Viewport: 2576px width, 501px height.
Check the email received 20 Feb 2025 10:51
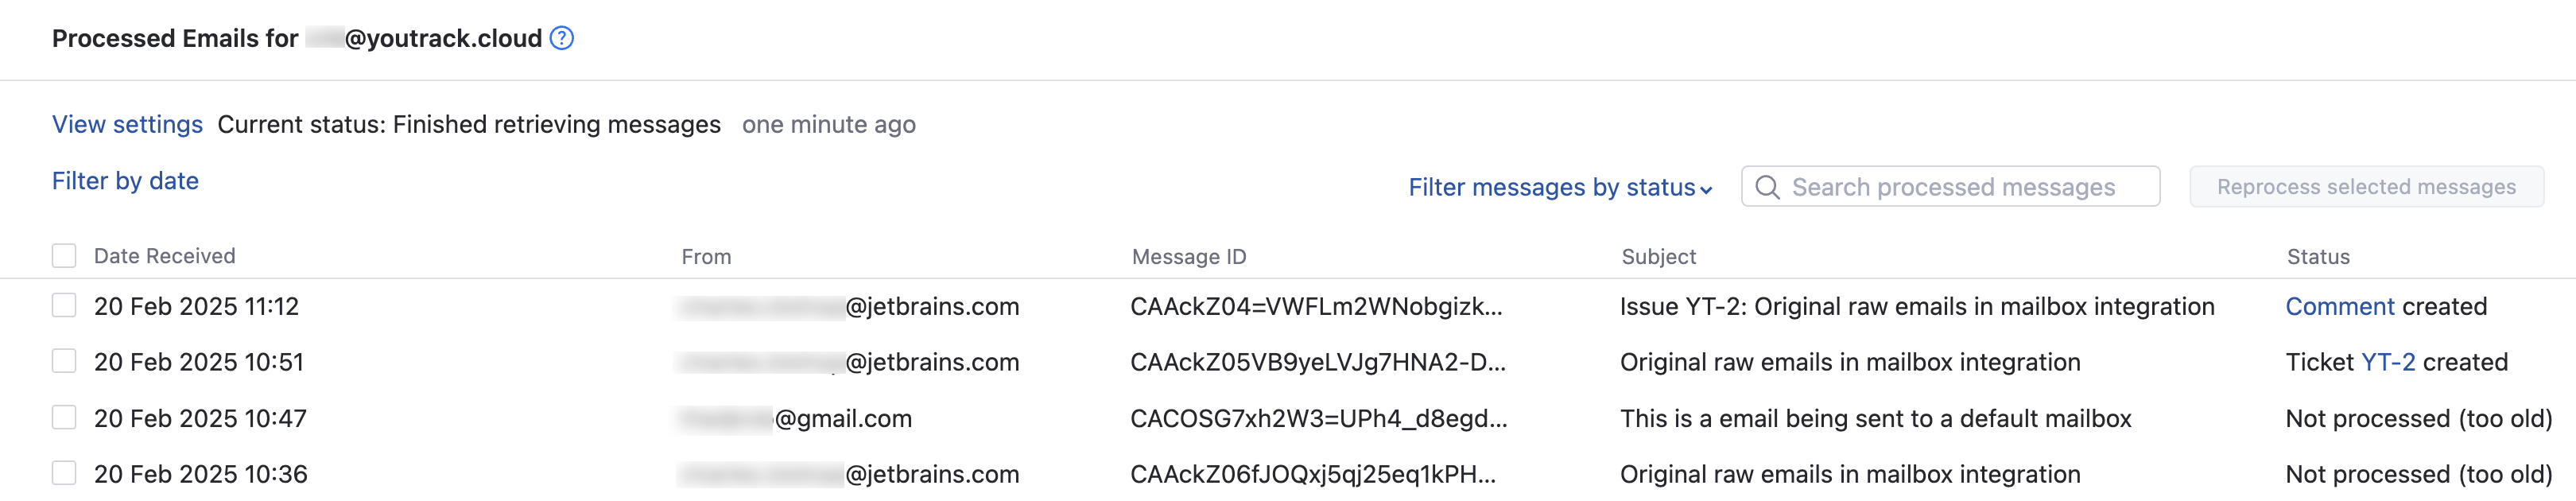tap(64, 362)
